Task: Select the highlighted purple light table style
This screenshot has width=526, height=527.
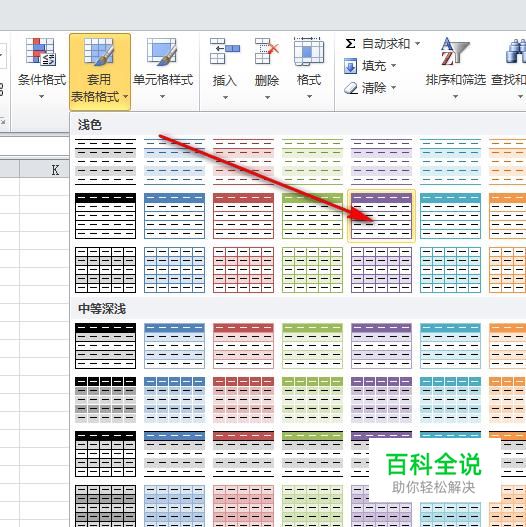Action: tap(381, 216)
